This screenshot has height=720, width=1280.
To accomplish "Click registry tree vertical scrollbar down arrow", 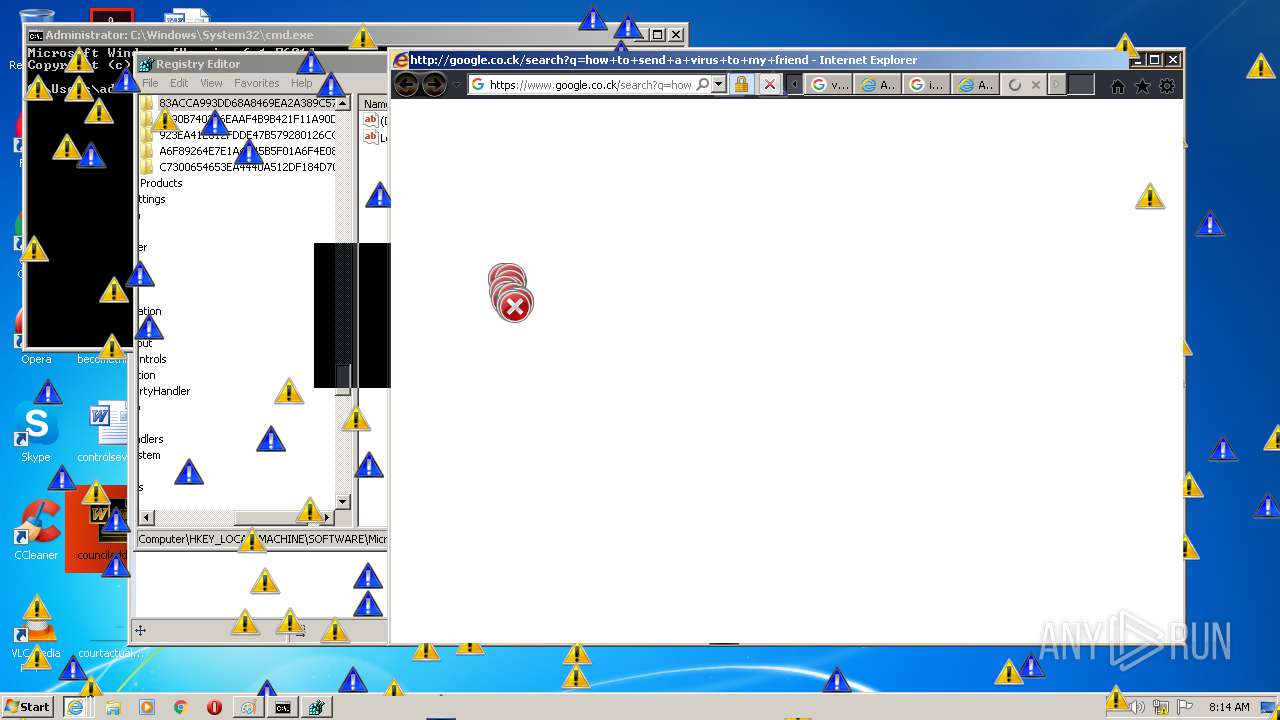I will (x=343, y=502).
